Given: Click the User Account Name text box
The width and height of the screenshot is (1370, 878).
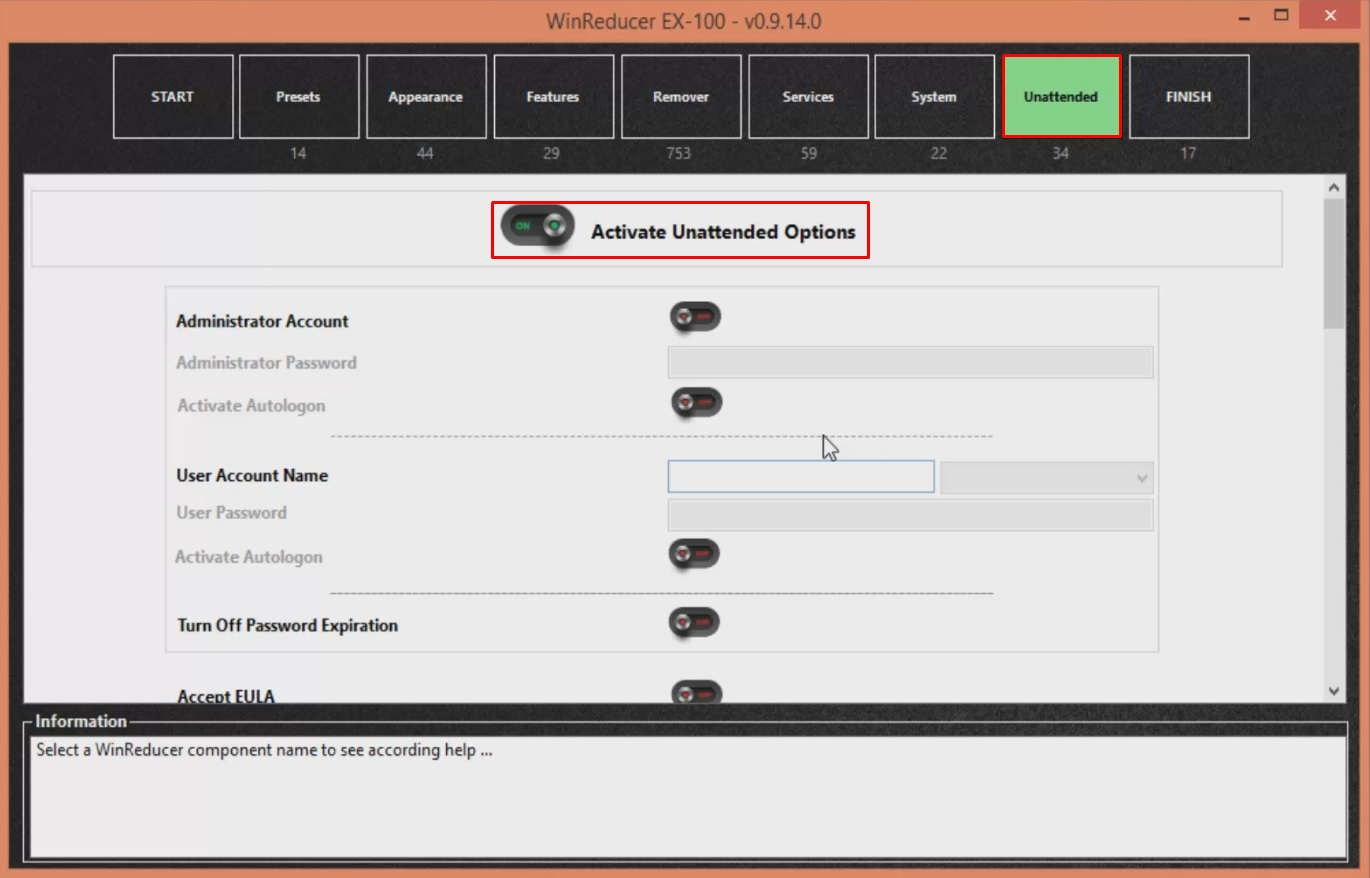Looking at the screenshot, I should [801, 476].
